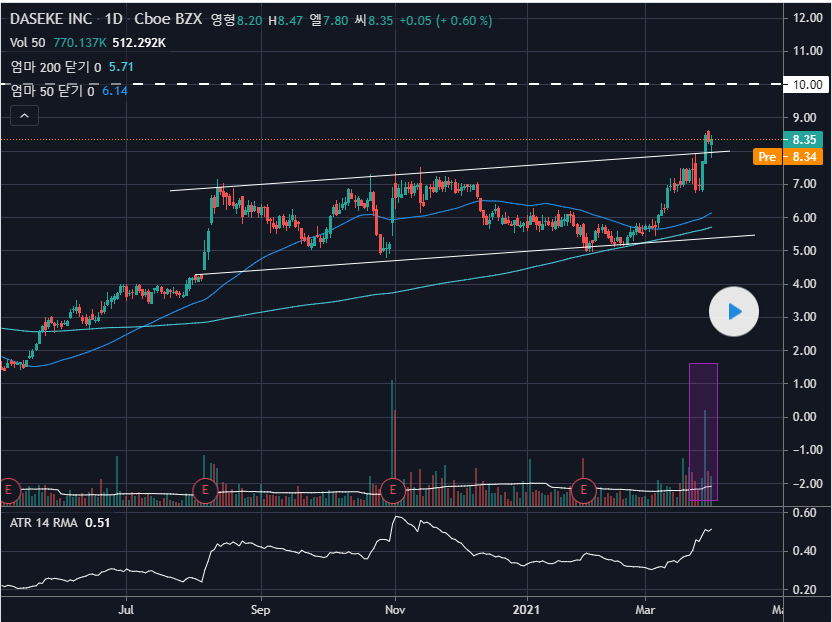Open the earnings marker between 2021 and Mar
Viewport: 832px width, 622px height.
point(584,490)
